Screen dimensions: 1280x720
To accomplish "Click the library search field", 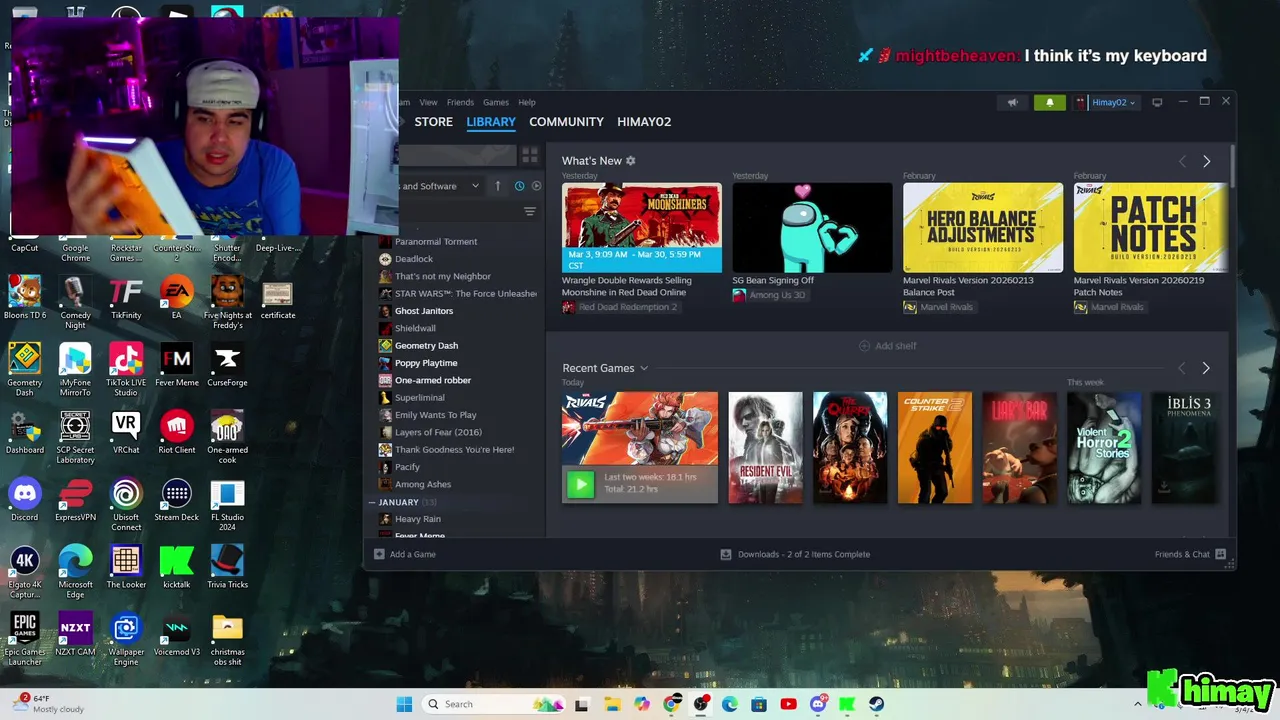I will (x=456, y=155).
